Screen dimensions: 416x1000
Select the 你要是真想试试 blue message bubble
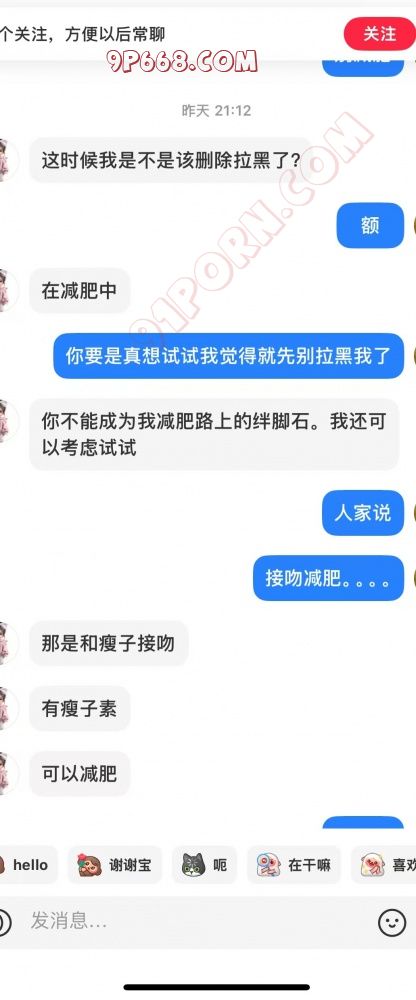coord(228,356)
